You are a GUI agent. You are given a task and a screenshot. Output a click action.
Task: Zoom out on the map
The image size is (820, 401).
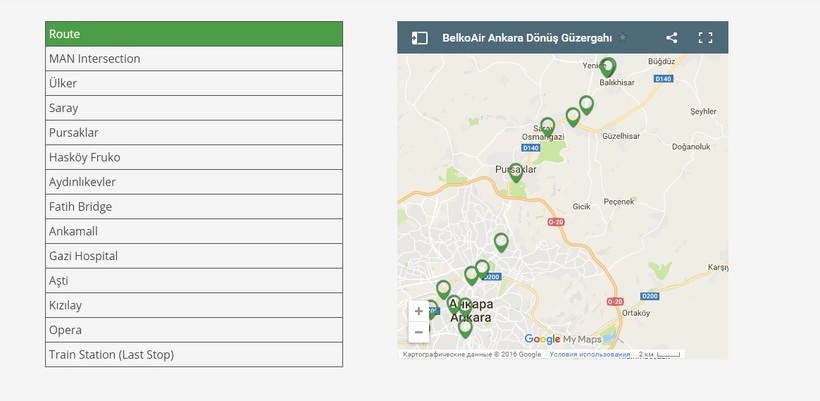418,331
